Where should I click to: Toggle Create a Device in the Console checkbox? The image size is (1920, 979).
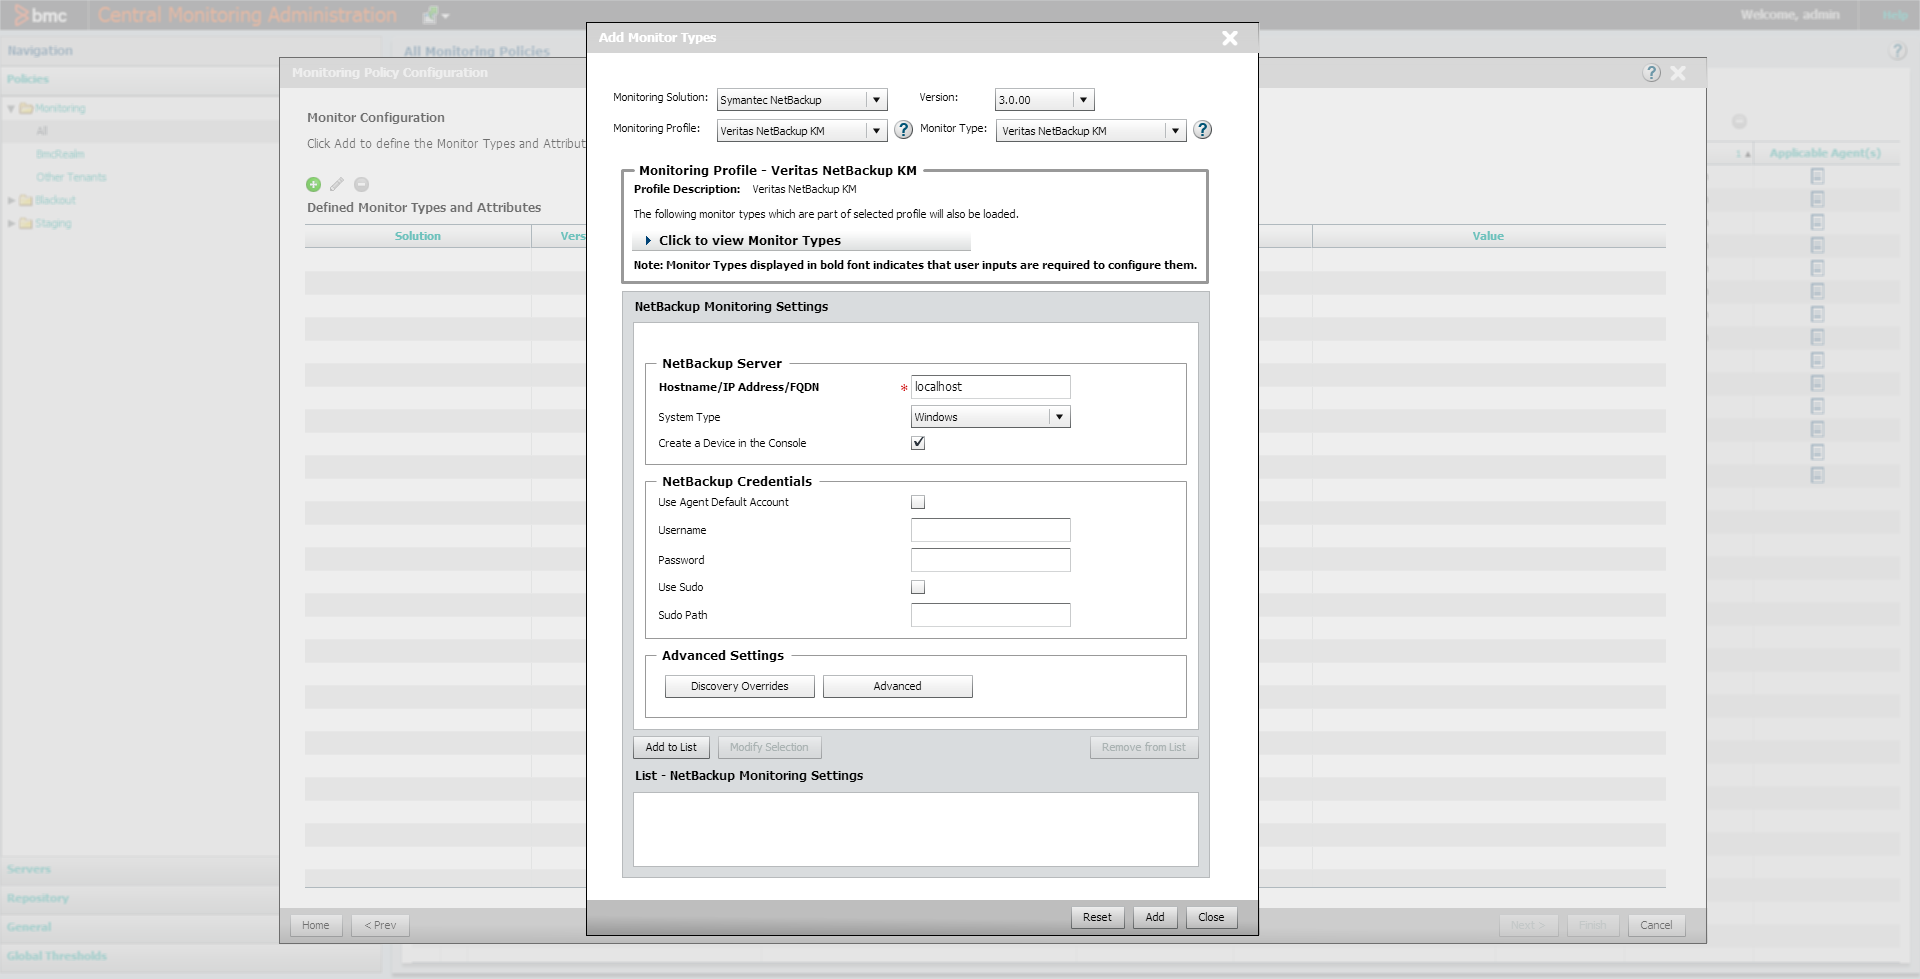coord(918,443)
